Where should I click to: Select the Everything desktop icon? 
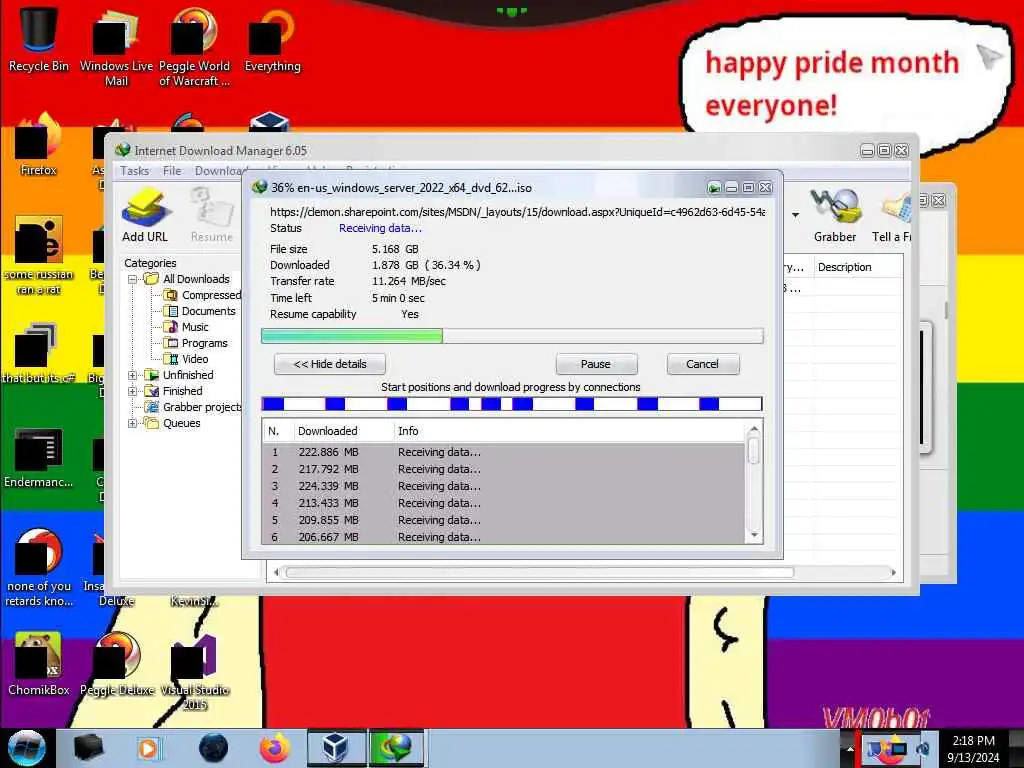(x=272, y=39)
